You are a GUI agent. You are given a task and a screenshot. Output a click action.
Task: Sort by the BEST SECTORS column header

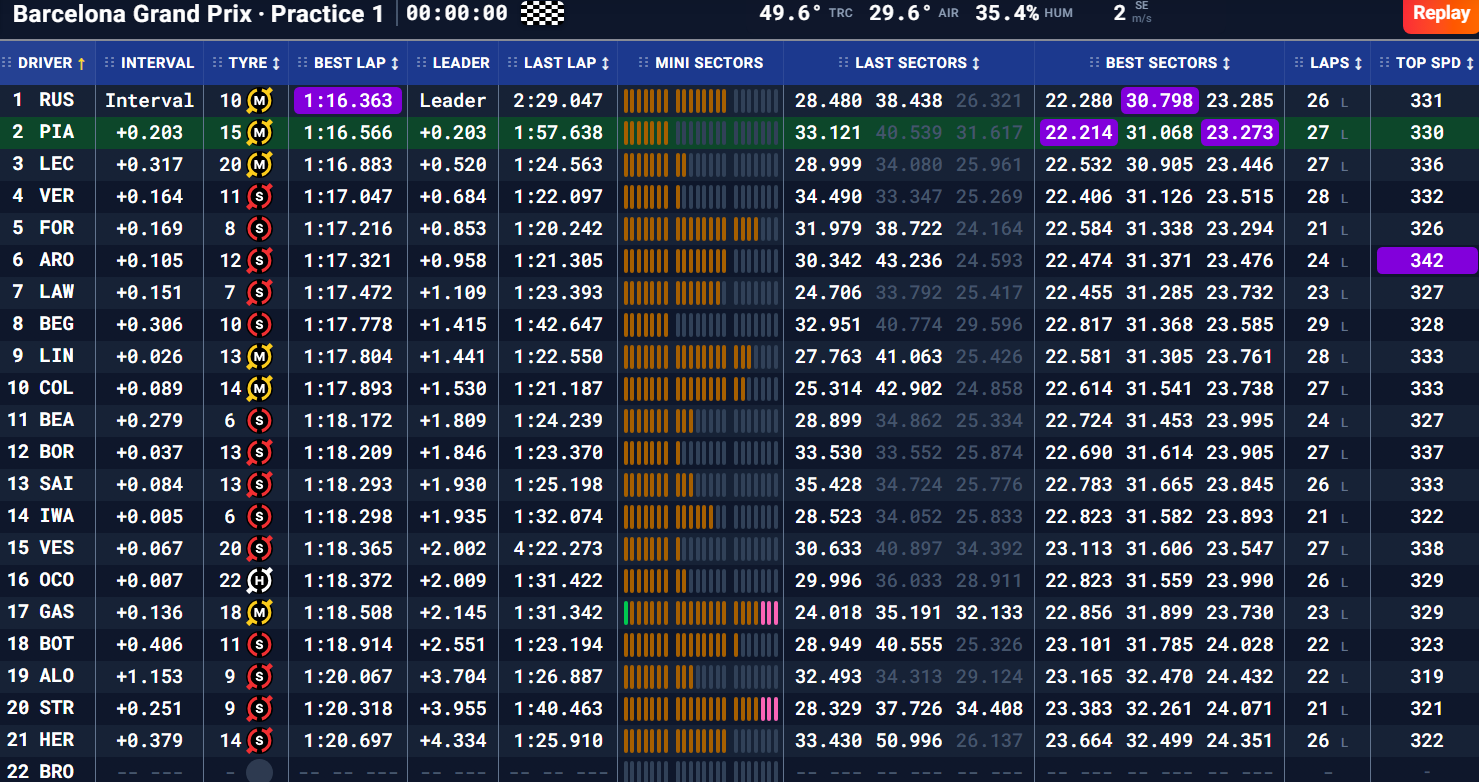pyautogui.click(x=1168, y=62)
